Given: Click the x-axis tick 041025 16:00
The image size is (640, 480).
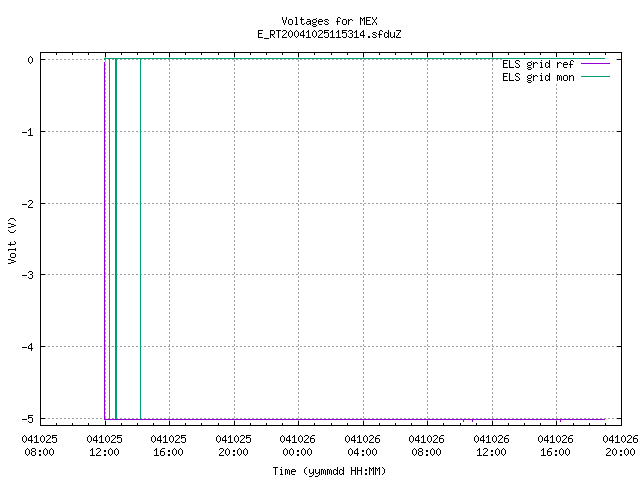Looking at the screenshot, I should click(169, 446).
